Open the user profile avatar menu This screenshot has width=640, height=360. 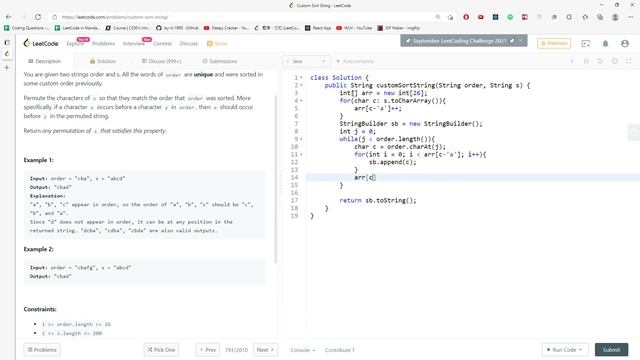tap(624, 43)
